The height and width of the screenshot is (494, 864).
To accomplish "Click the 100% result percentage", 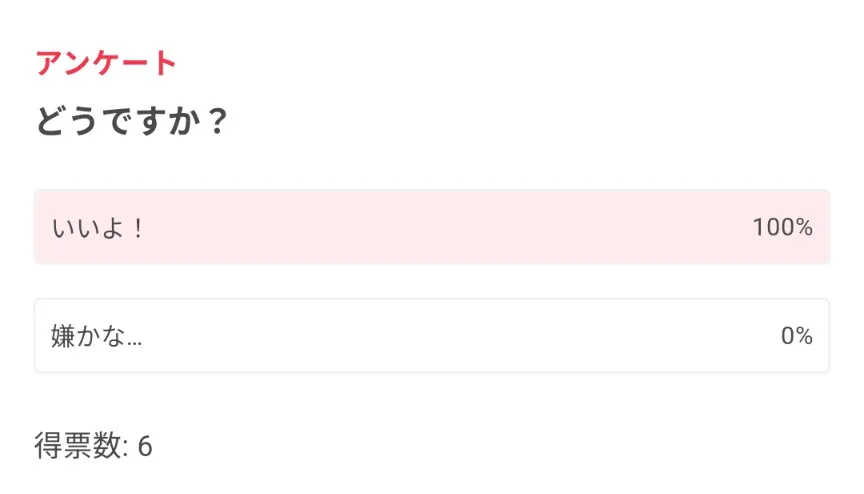I will click(782, 227).
